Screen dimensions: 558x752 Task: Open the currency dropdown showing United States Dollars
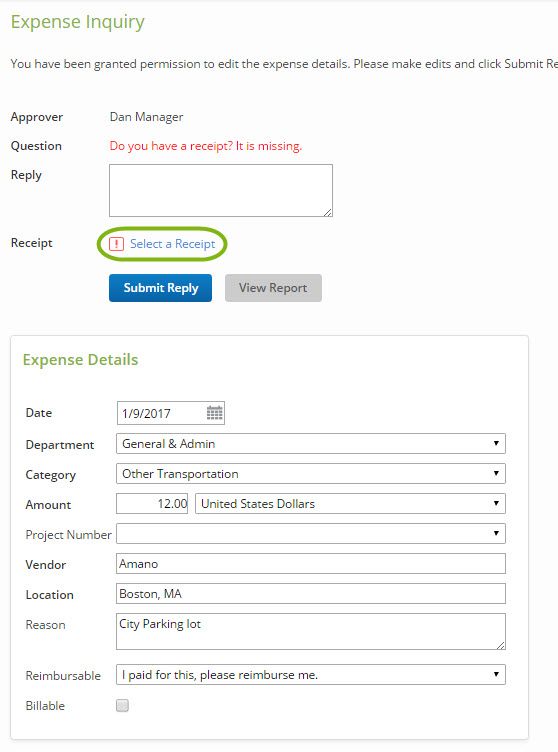350,504
